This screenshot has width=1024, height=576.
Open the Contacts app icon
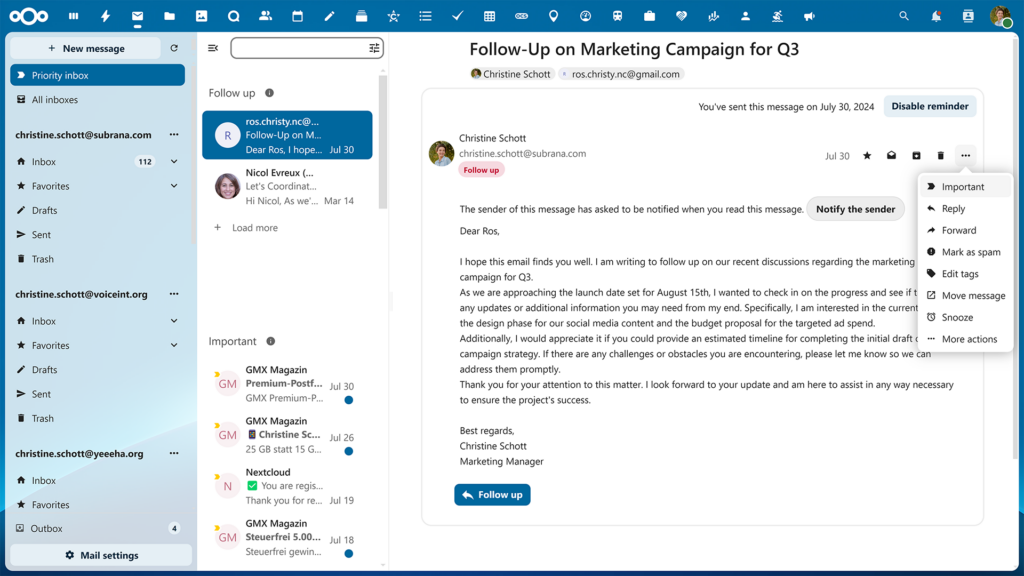(x=265, y=15)
